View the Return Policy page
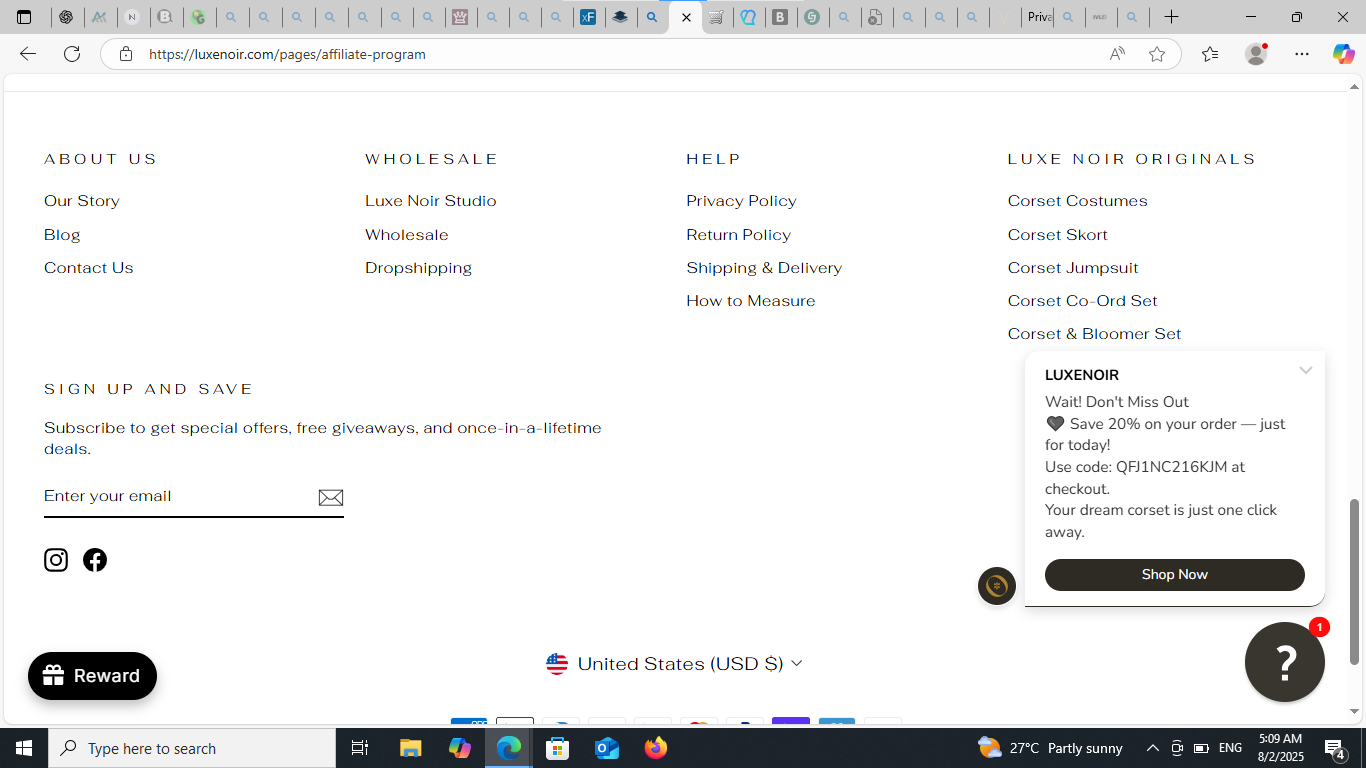1366x768 pixels. coord(739,235)
